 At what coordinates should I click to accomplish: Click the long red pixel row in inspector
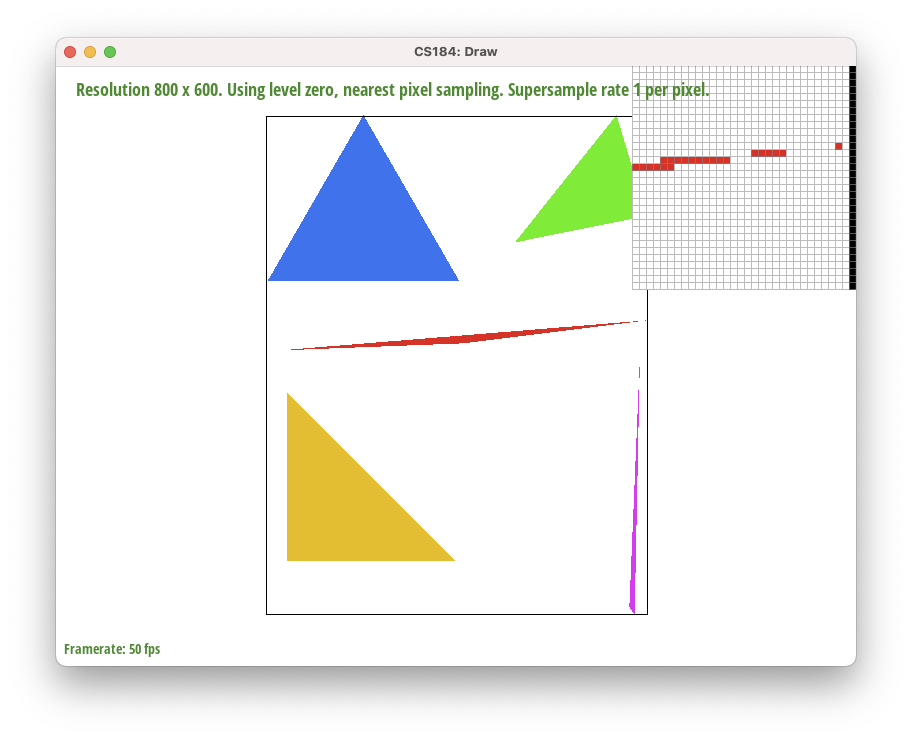(x=695, y=160)
